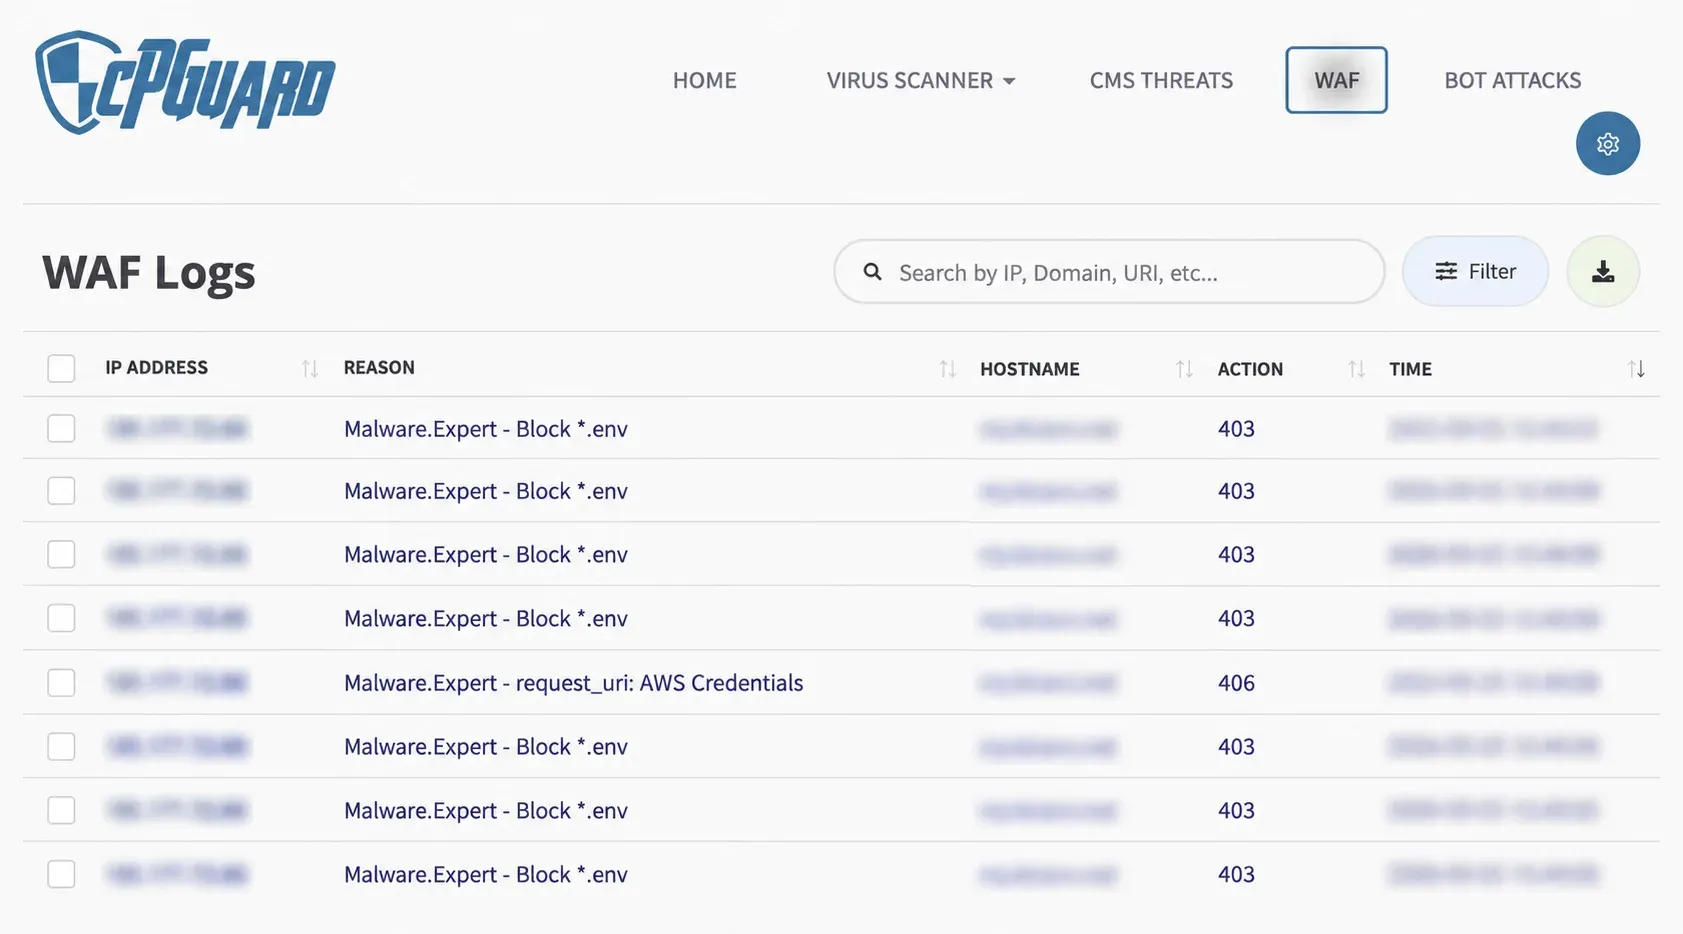
Task: Open the settings gear button
Action: tap(1607, 143)
